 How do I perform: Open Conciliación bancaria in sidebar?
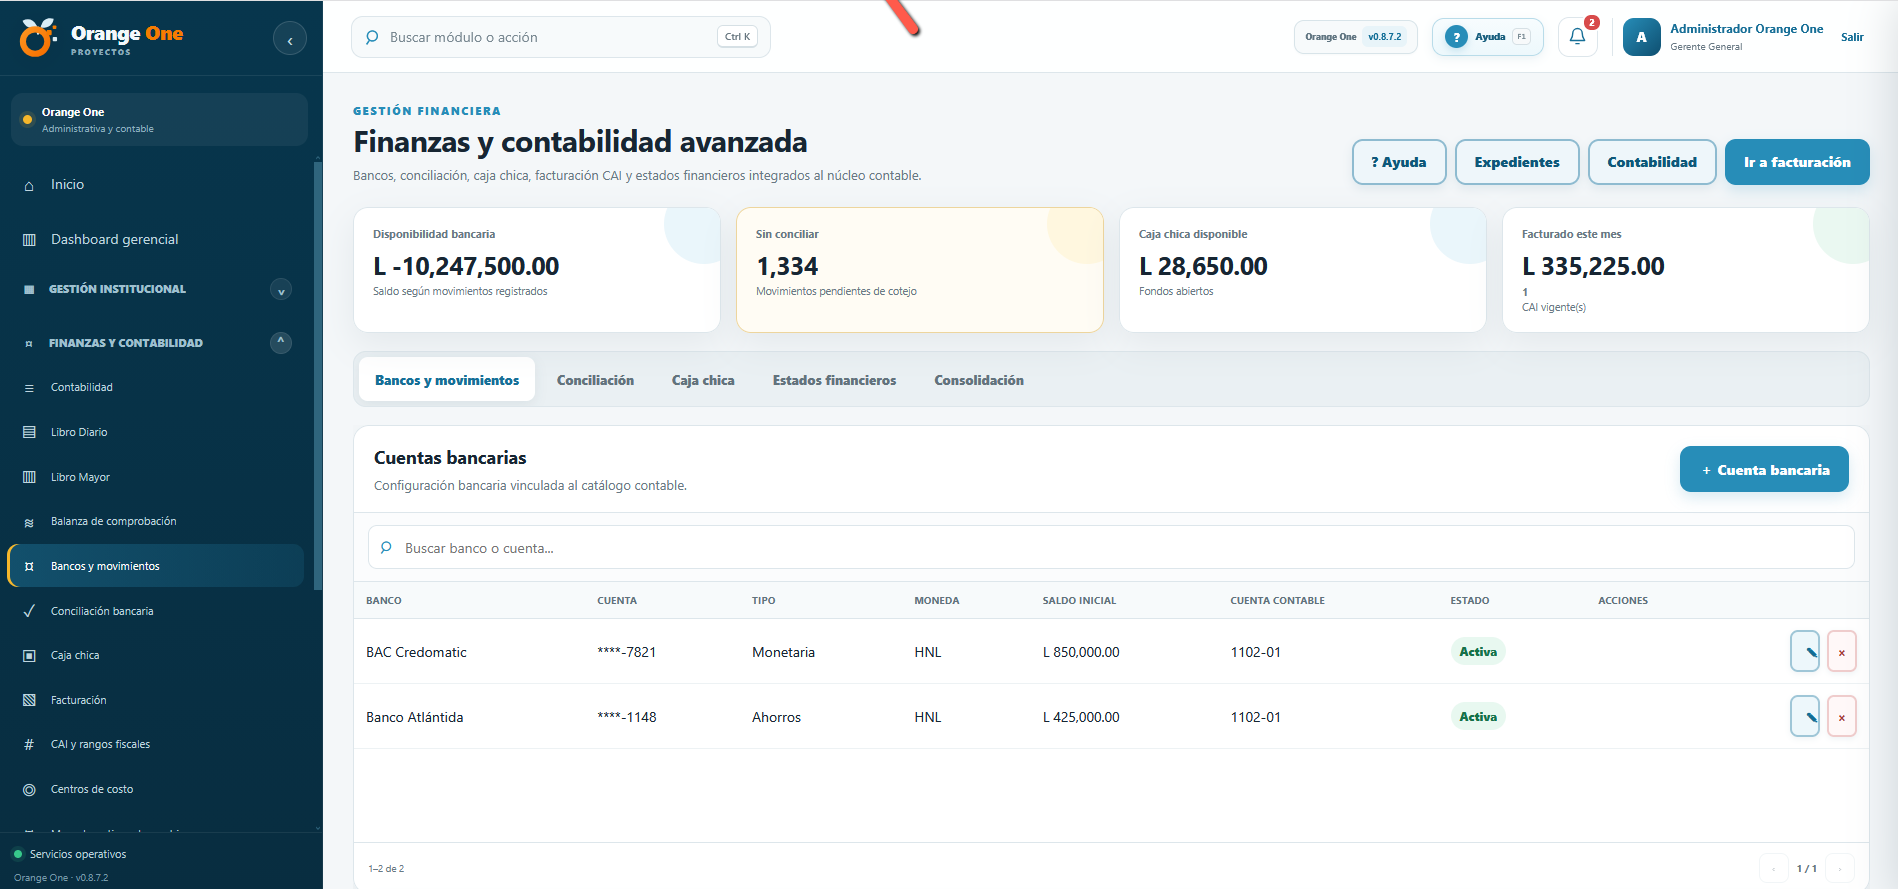coord(155,611)
